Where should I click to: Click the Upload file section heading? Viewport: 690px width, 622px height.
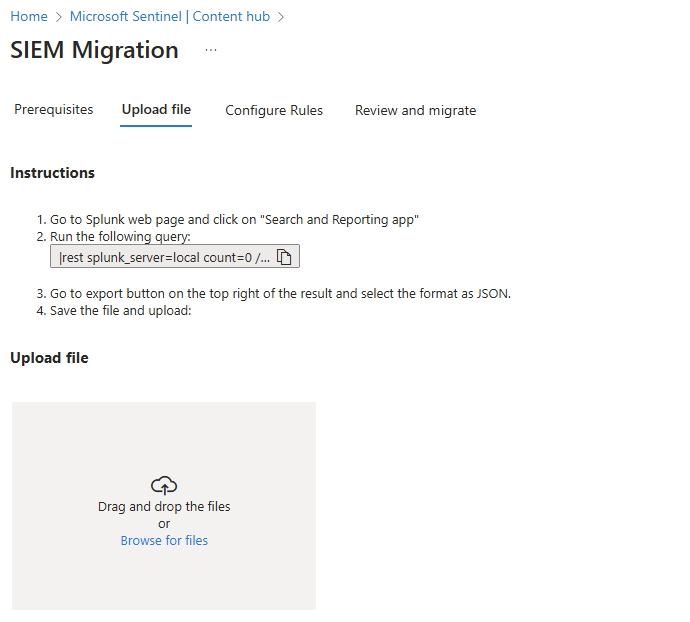[49, 357]
